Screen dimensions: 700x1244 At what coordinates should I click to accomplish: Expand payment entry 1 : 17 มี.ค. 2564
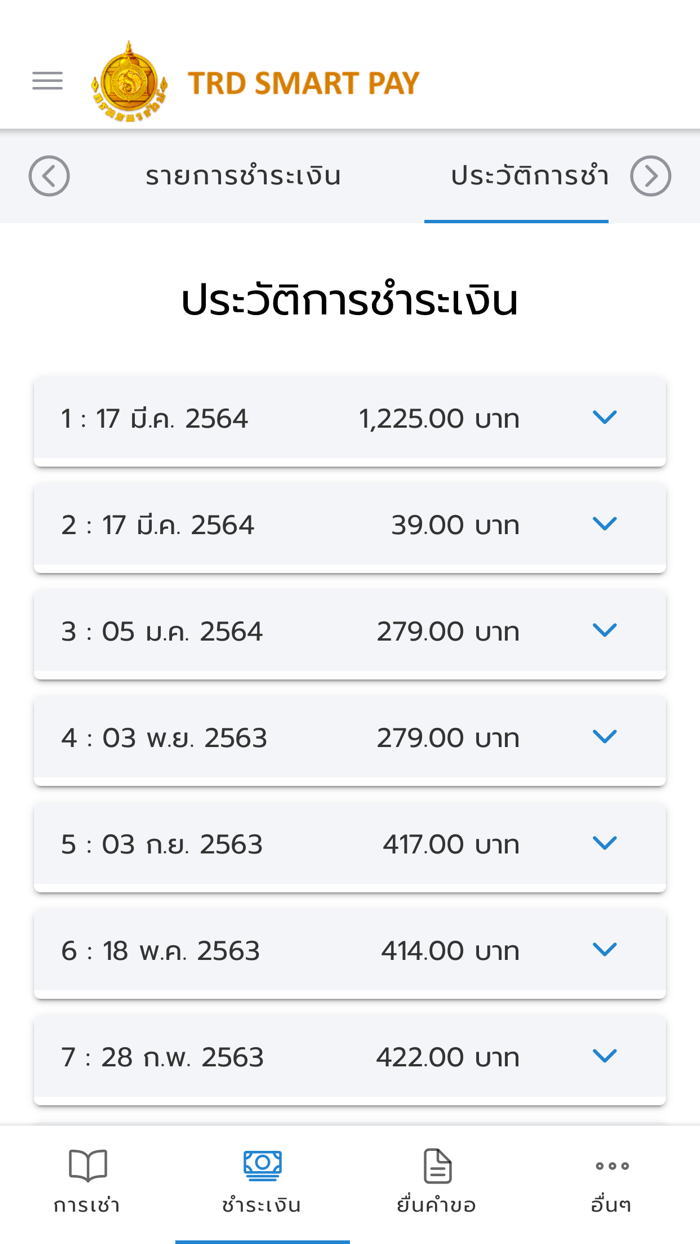pyautogui.click(x=604, y=419)
